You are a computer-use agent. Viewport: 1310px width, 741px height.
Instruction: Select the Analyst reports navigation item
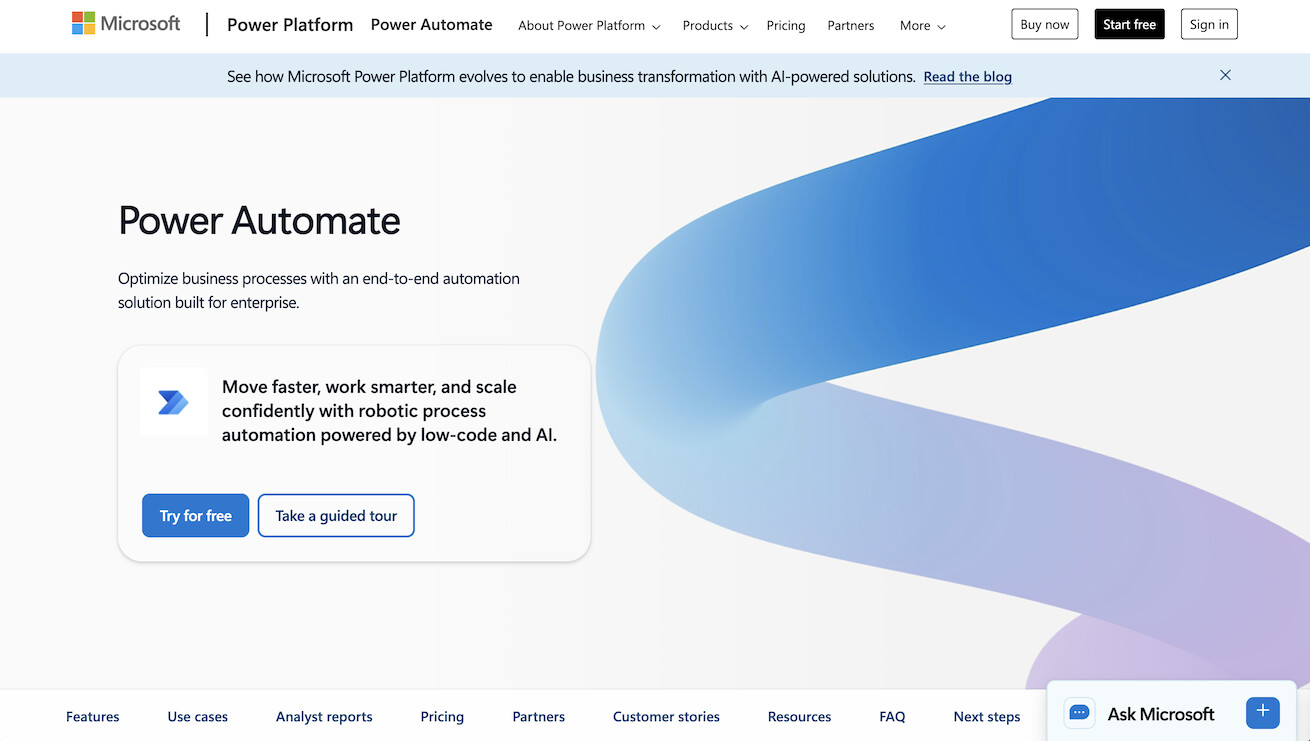coord(324,716)
